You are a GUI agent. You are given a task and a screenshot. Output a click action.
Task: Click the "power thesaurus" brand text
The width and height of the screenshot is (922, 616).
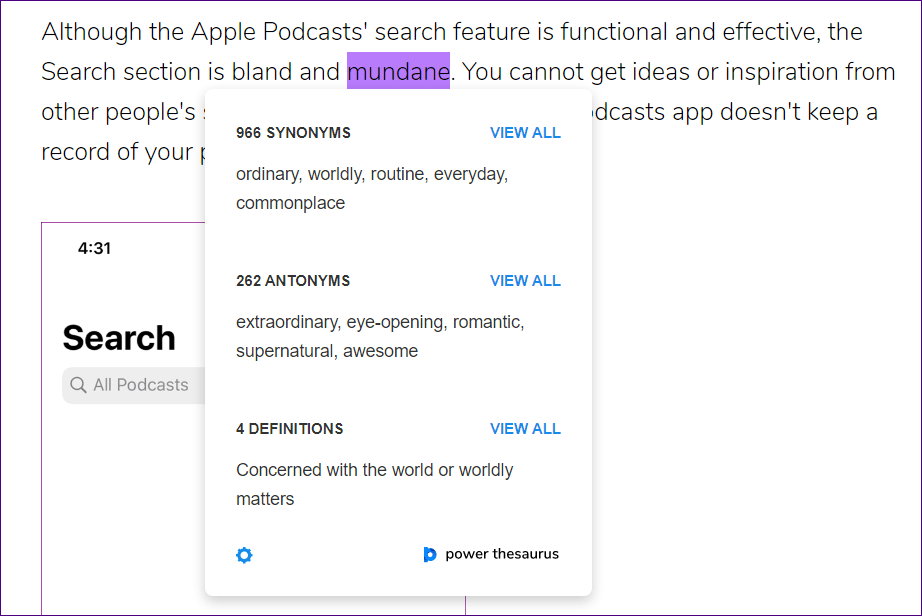point(502,554)
